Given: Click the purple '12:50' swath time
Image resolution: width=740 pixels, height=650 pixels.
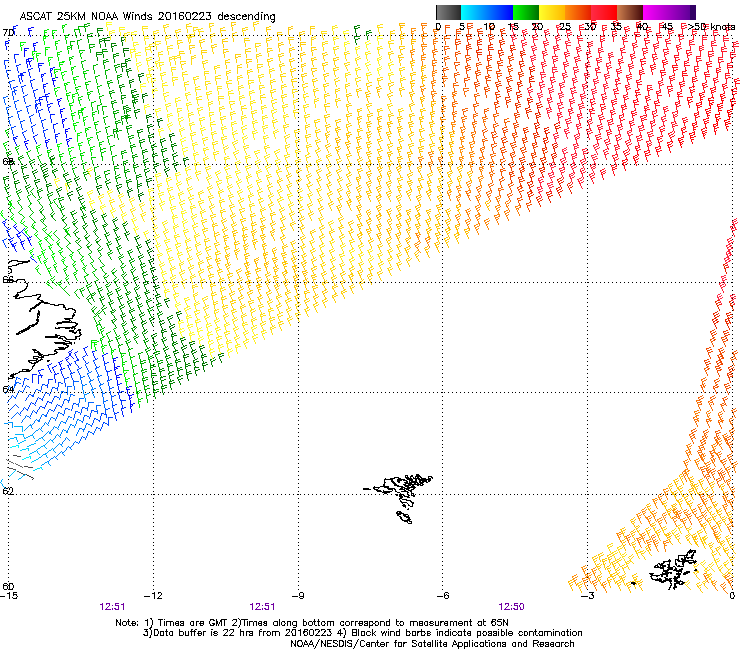Looking at the screenshot, I should pos(511,607).
